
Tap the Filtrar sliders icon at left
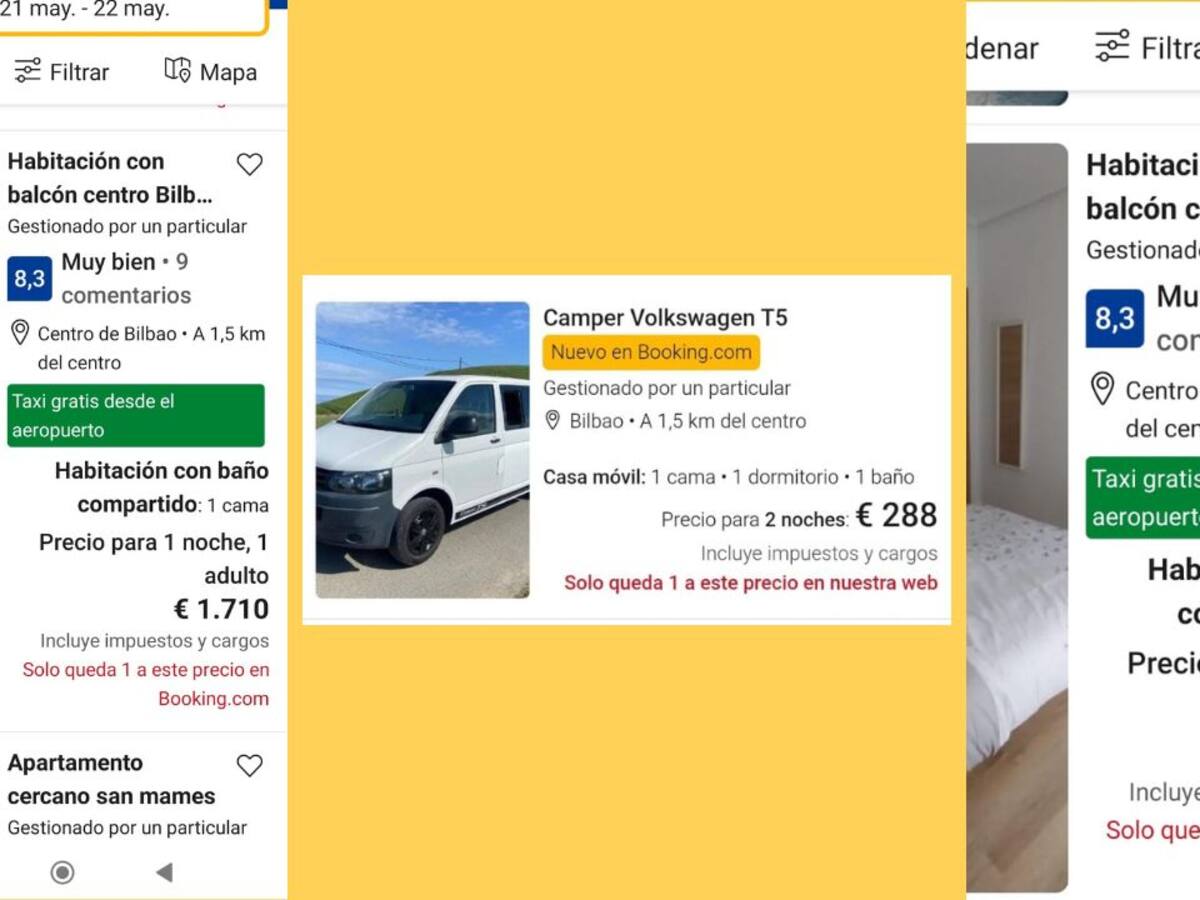[x=28, y=71]
